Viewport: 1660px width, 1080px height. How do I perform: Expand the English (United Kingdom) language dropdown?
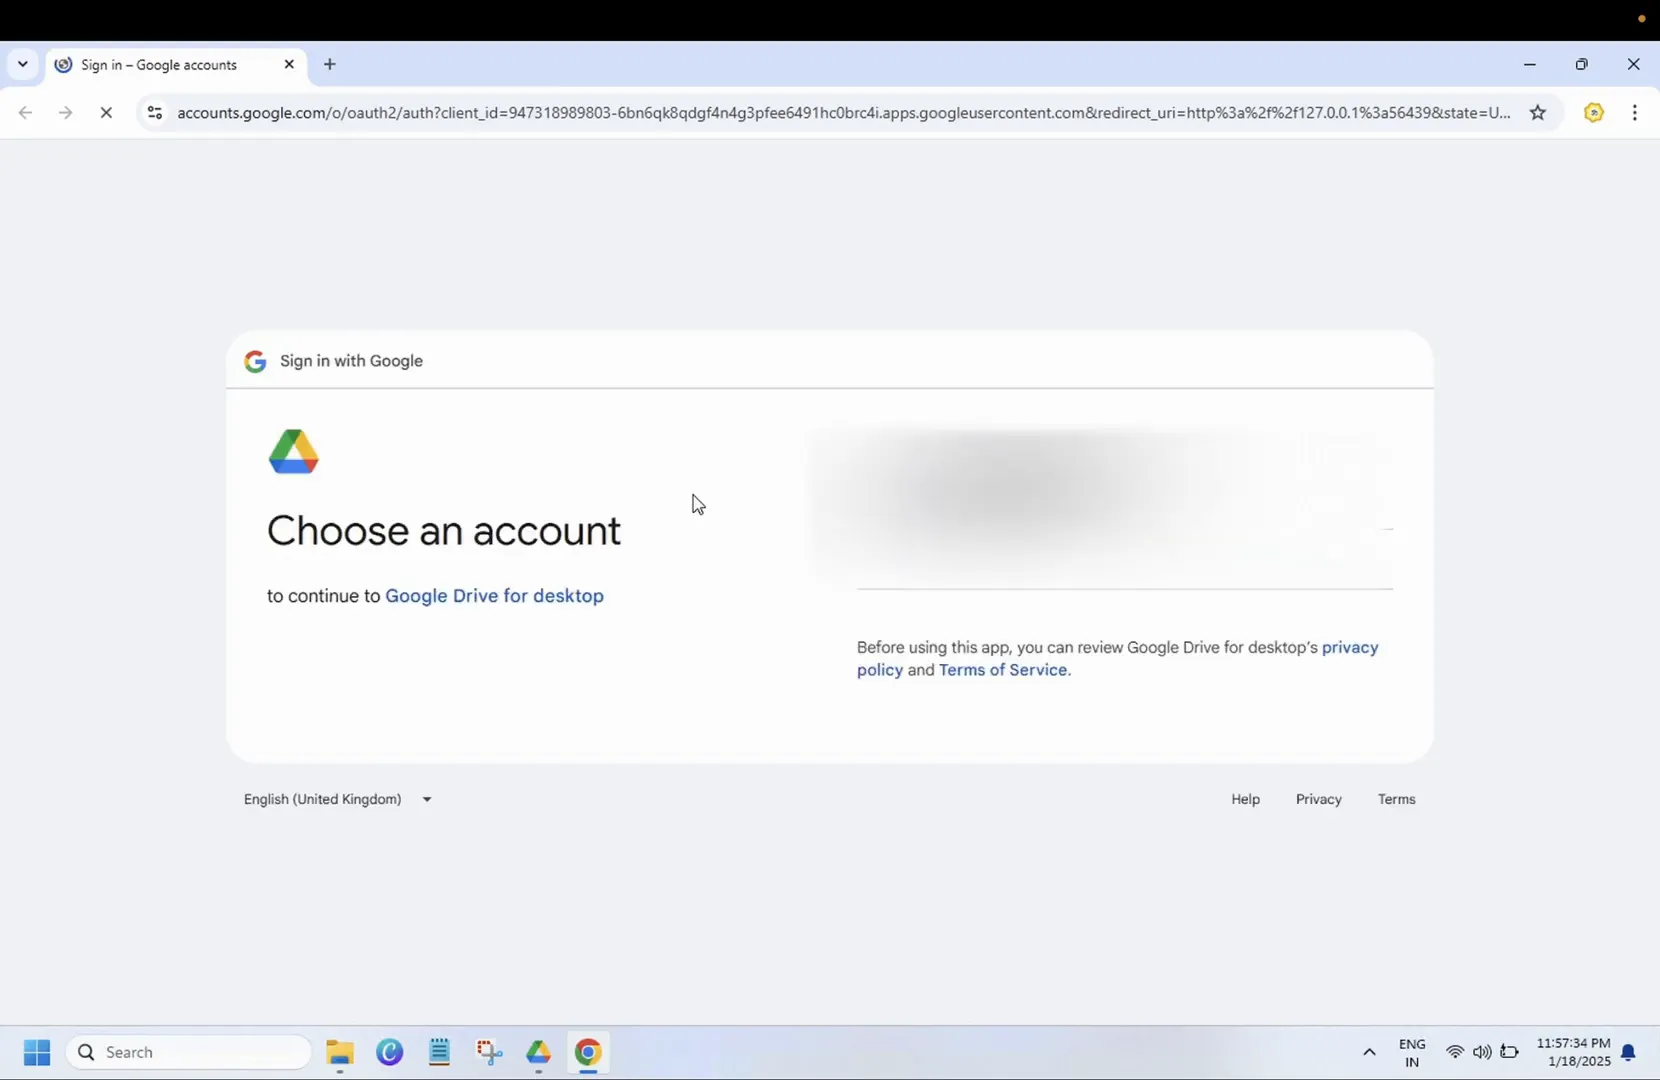click(x=338, y=799)
